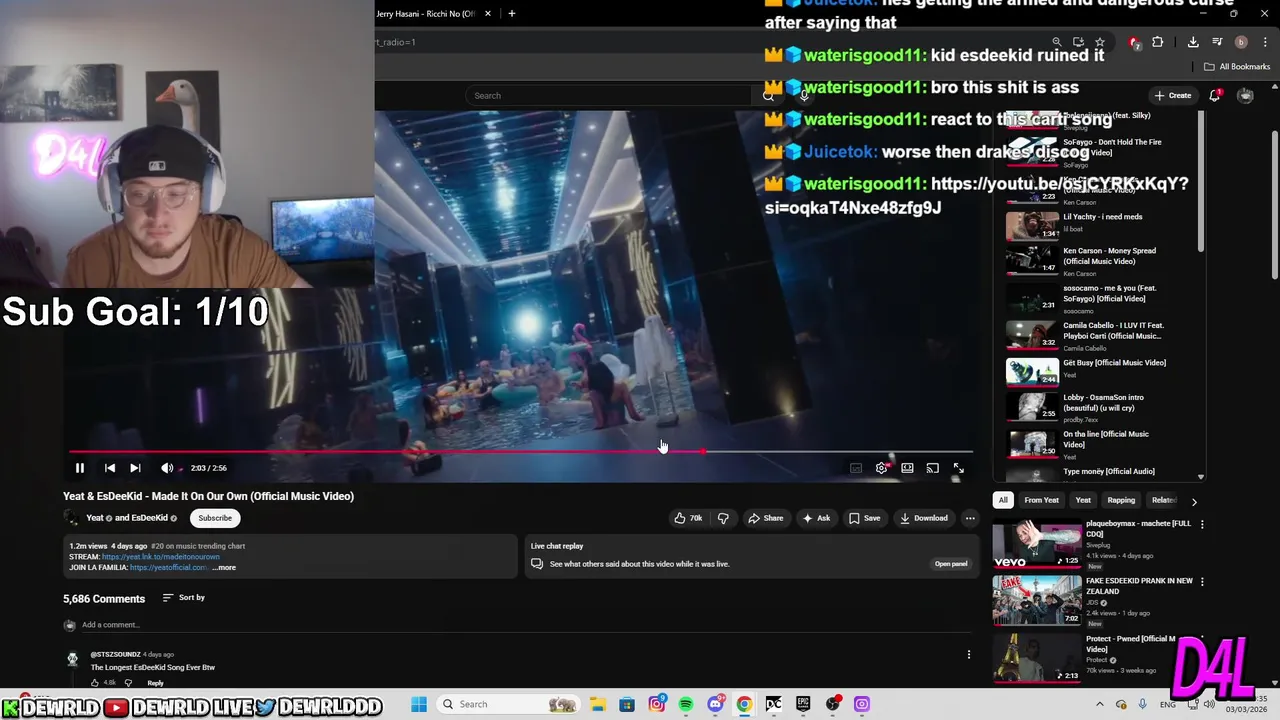
Task: Open Windows Start menu
Action: pos(419,704)
